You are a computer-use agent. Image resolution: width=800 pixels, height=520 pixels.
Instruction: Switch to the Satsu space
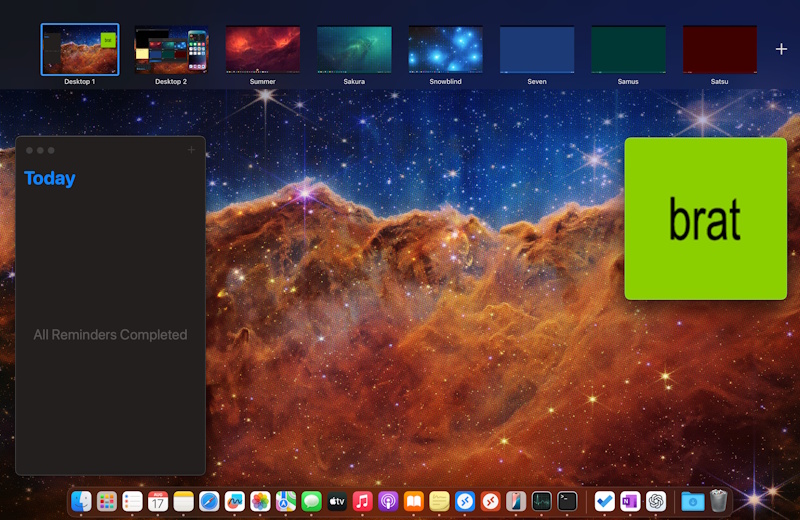[x=719, y=49]
